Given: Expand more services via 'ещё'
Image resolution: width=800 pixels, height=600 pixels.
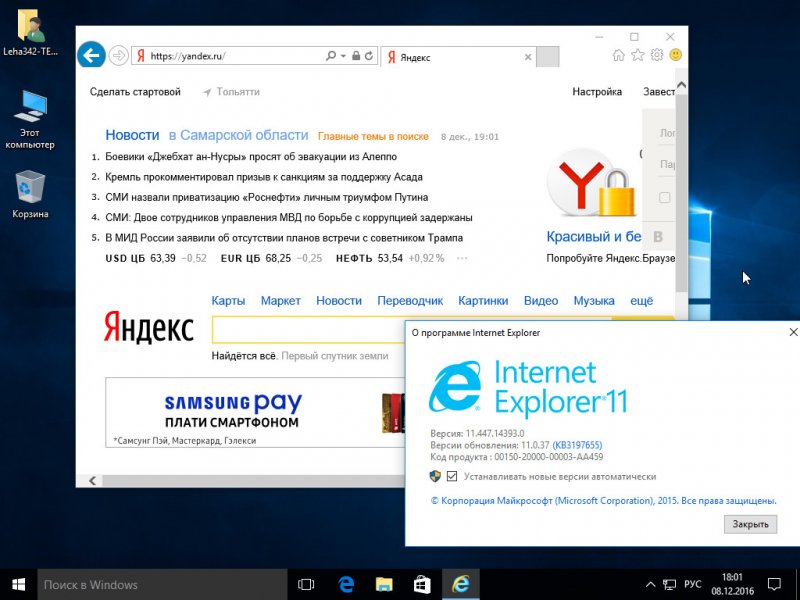Looking at the screenshot, I should (x=641, y=301).
